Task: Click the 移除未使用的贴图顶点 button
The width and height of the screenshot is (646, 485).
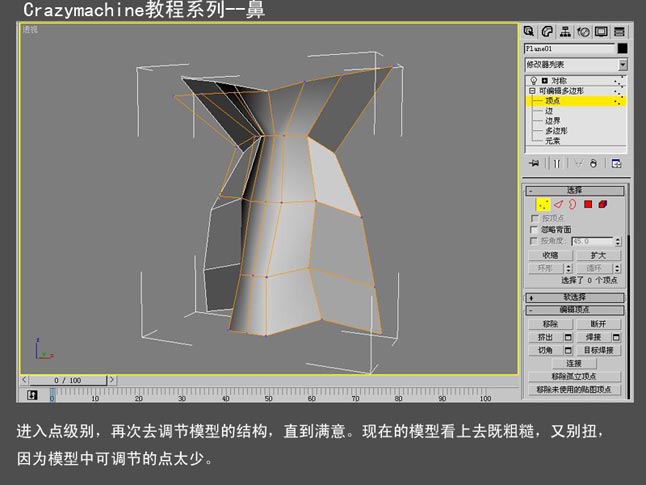Action: coord(574,389)
